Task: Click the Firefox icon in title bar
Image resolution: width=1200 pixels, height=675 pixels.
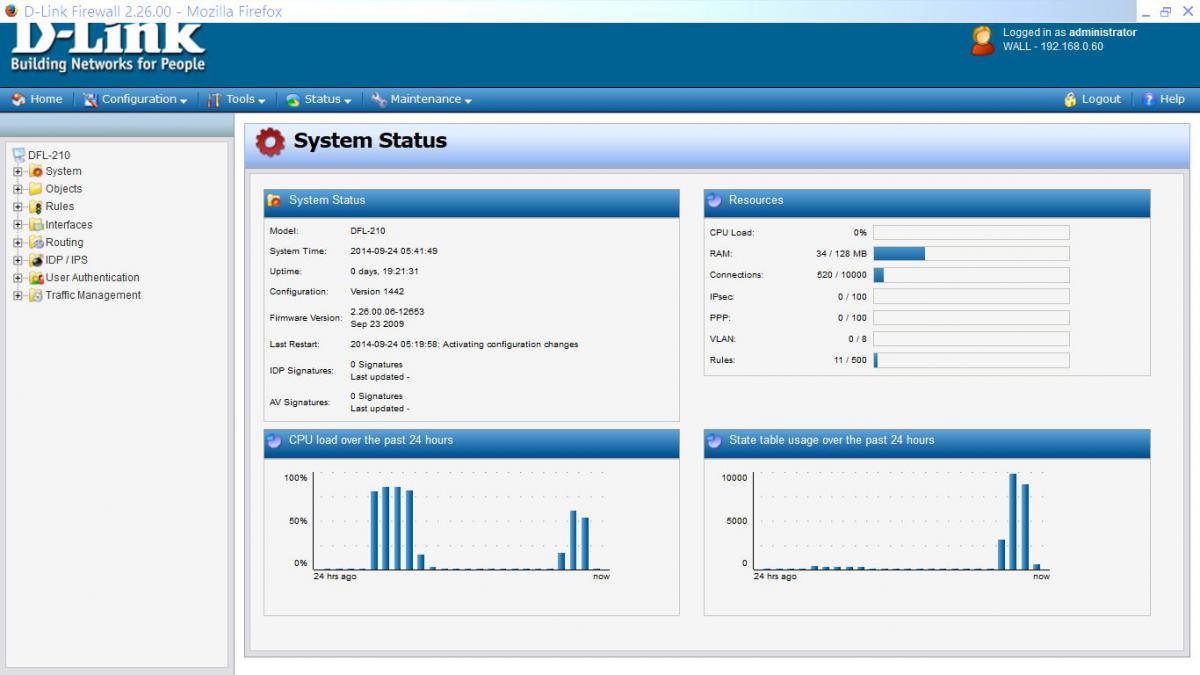Action: (10, 11)
